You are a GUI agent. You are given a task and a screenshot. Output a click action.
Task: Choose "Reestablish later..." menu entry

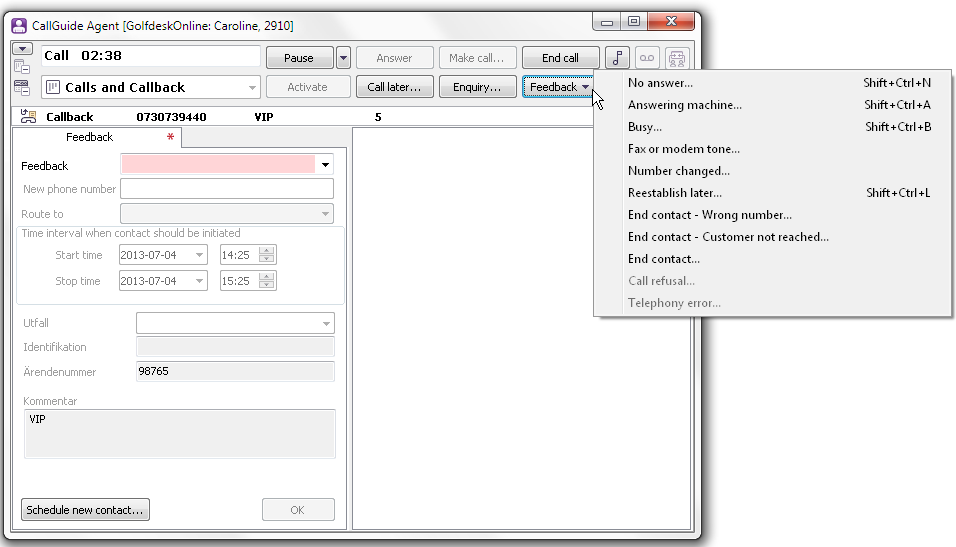[674, 193]
